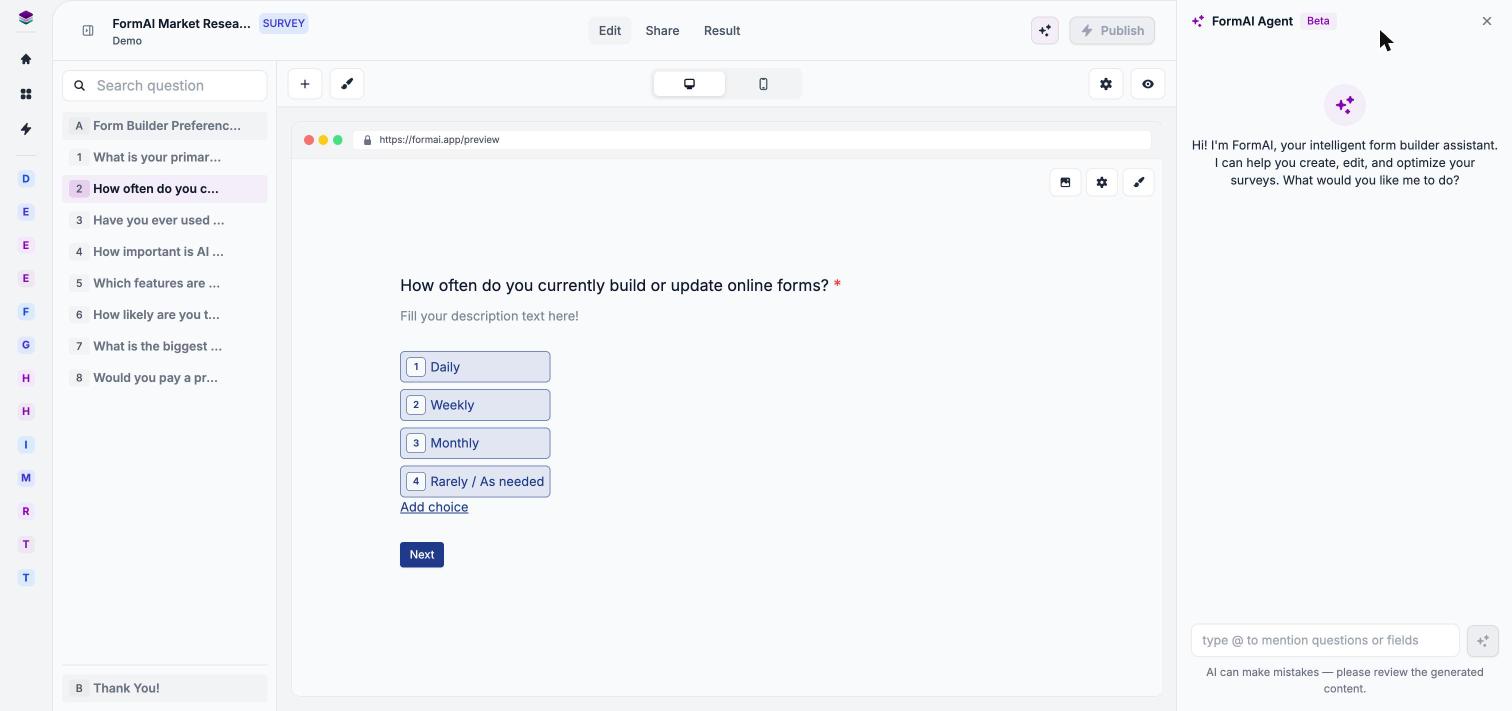Open workspace G in the sidebar
The height and width of the screenshot is (711, 1512).
point(26,345)
